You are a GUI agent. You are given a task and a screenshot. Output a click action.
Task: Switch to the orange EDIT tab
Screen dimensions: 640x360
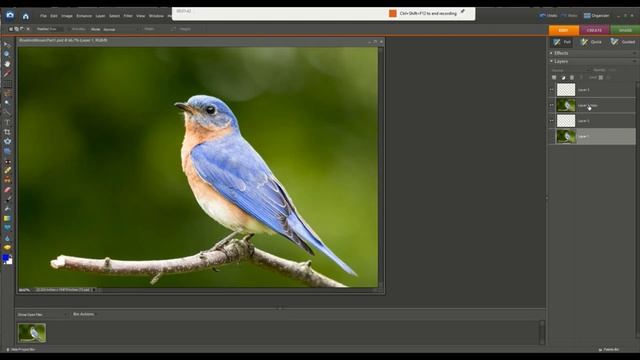564,30
